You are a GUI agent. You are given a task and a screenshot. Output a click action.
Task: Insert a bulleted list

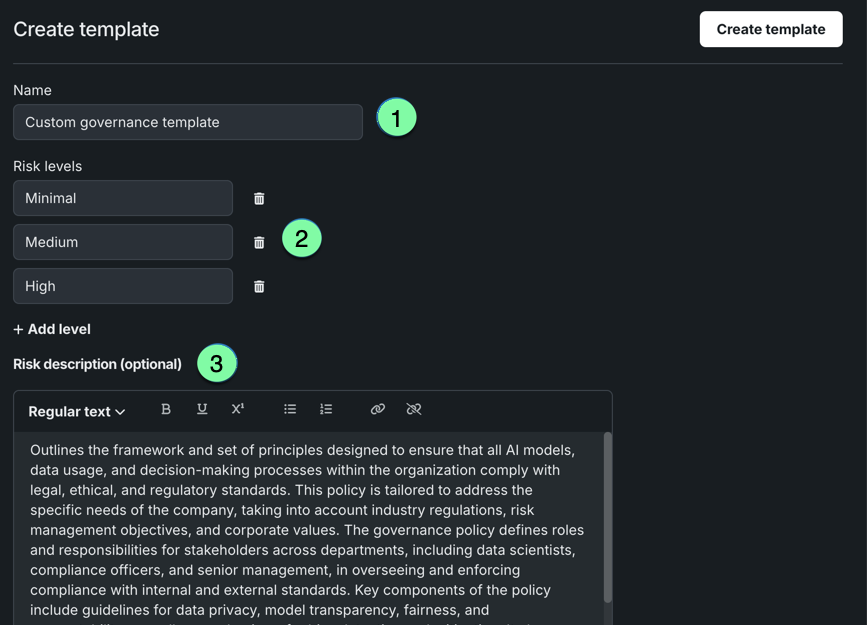(x=290, y=409)
